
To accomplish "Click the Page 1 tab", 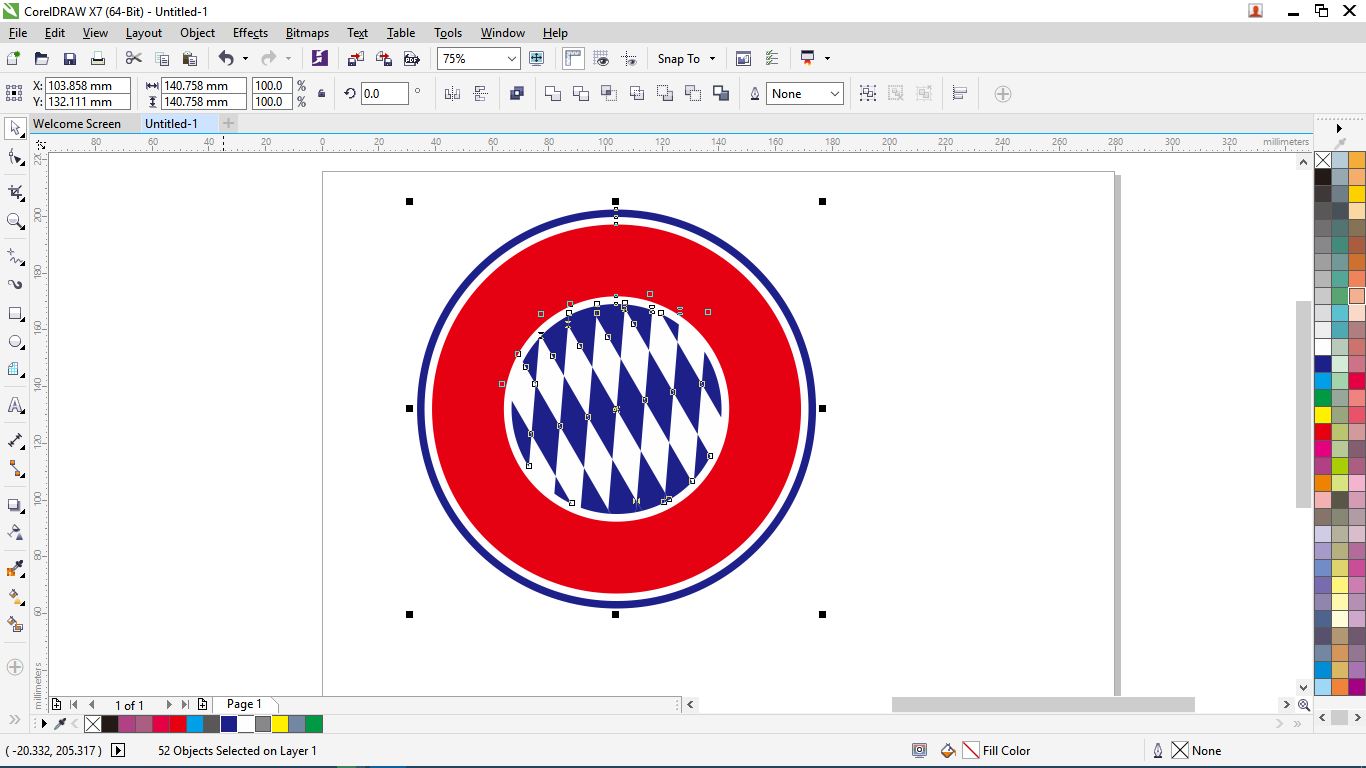I will (x=244, y=705).
